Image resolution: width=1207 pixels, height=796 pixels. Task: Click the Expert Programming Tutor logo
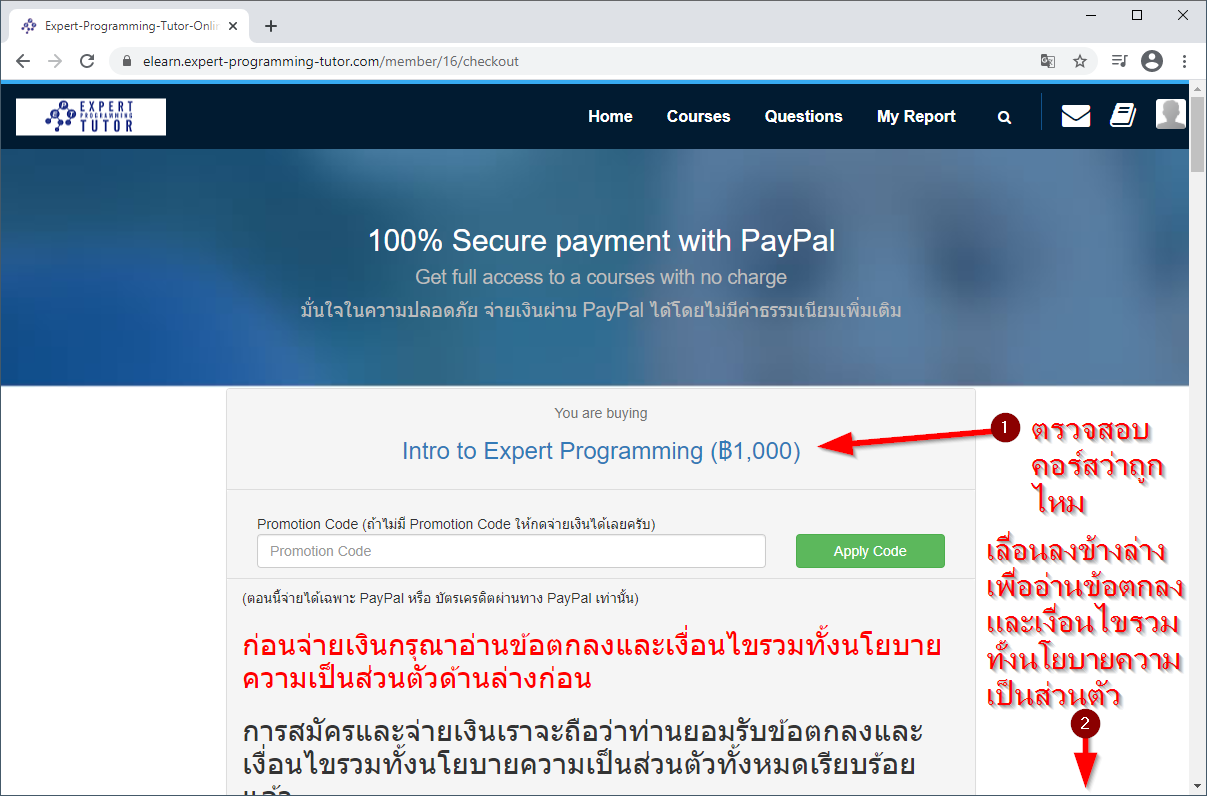(x=91, y=116)
